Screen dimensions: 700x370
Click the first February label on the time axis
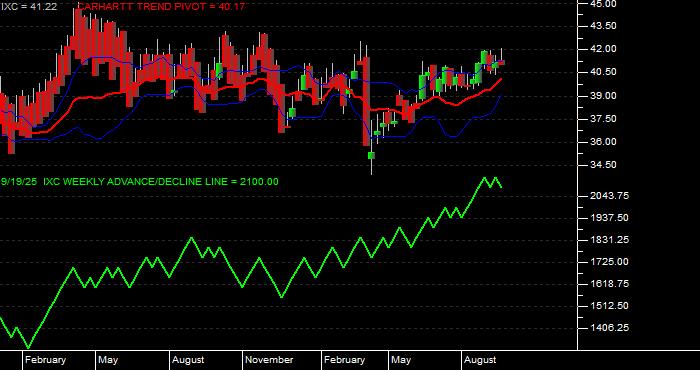click(45, 360)
